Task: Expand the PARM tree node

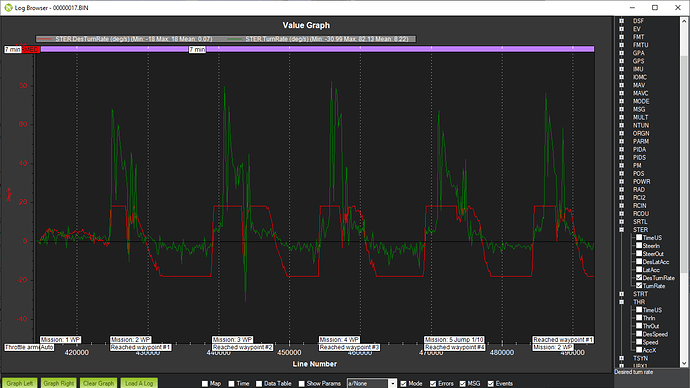Action: pyautogui.click(x=621, y=141)
